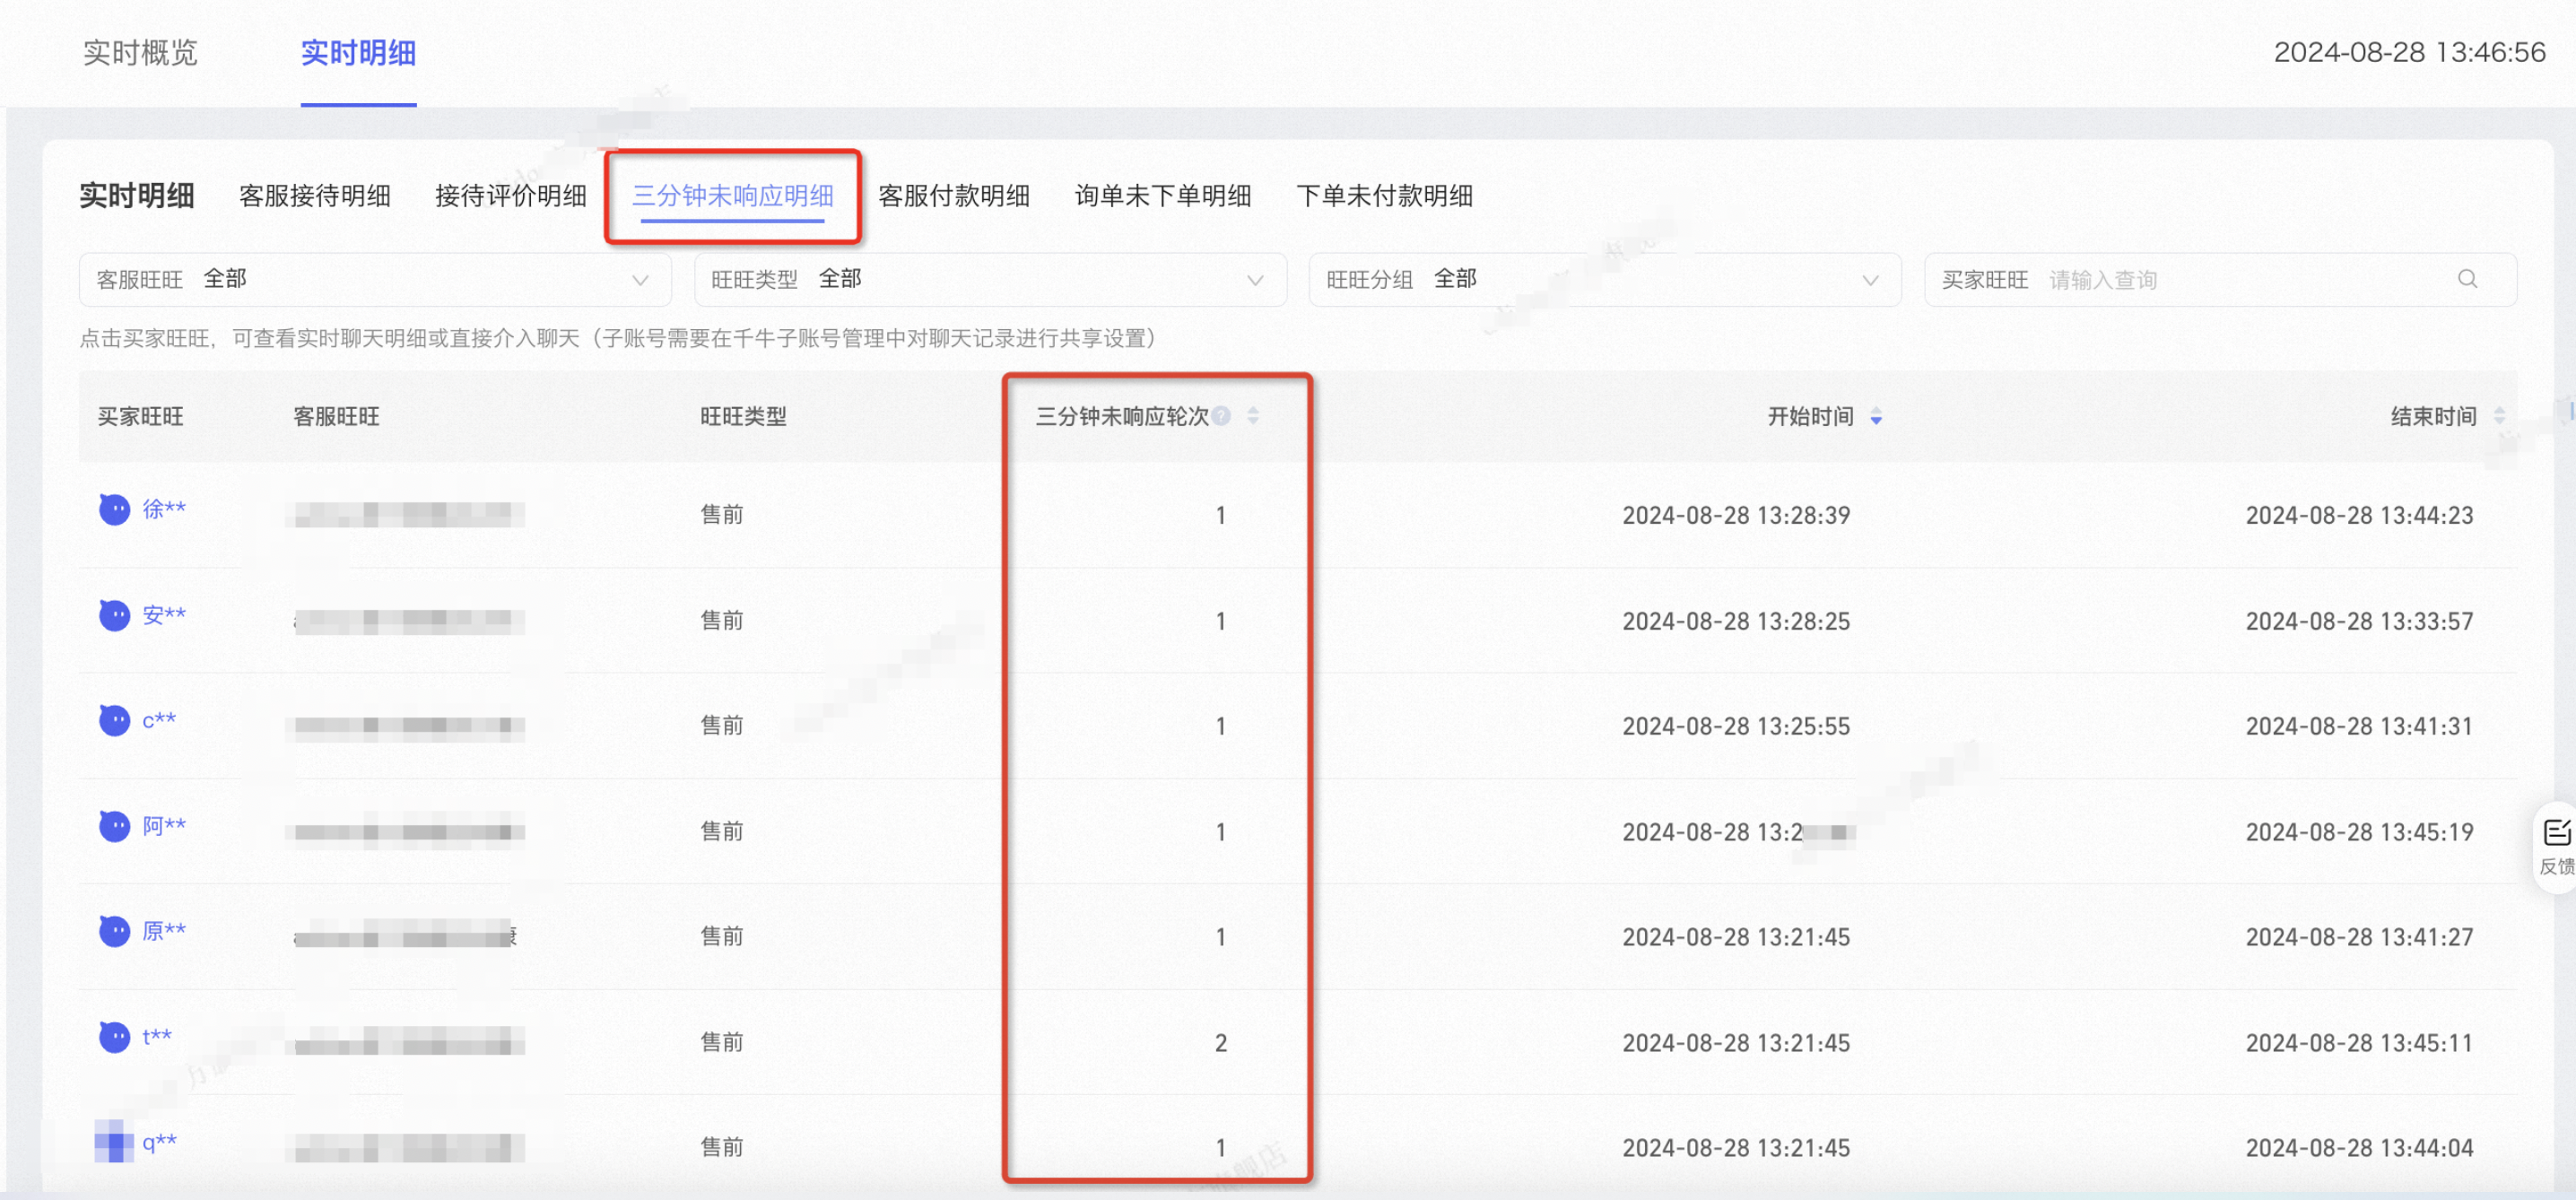2576x1200 pixels.
Task: Open the 询单未下单明细 sub-tab
Action: point(1163,195)
